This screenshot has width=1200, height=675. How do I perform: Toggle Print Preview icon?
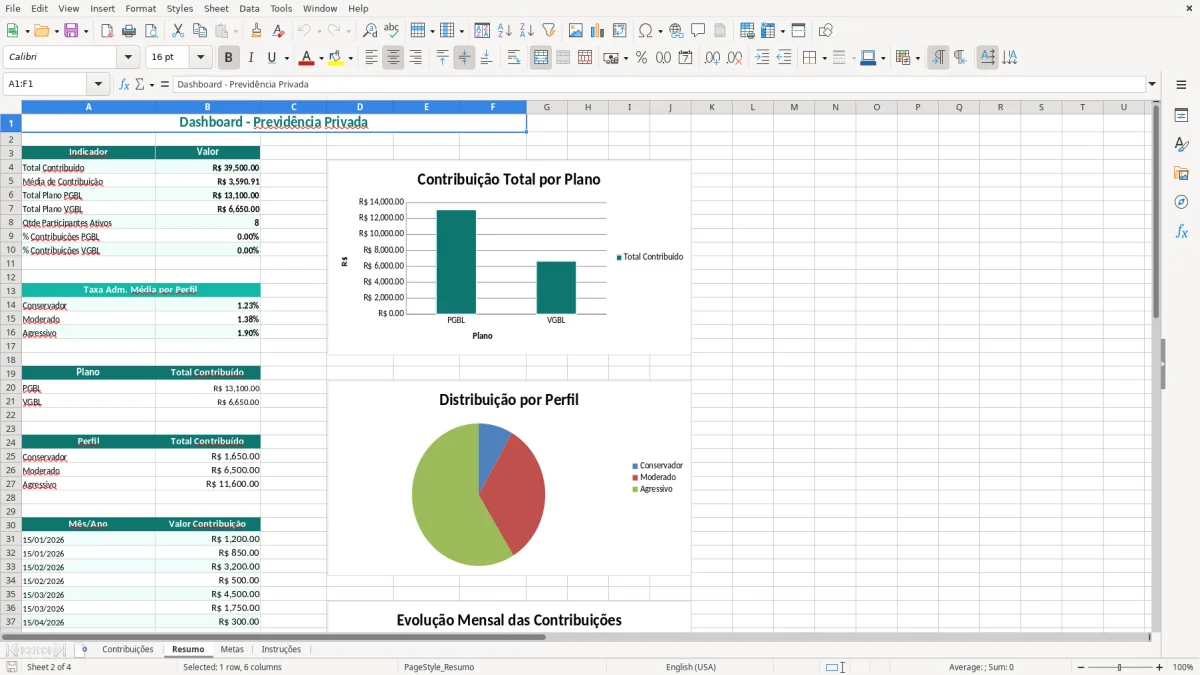pos(151,31)
